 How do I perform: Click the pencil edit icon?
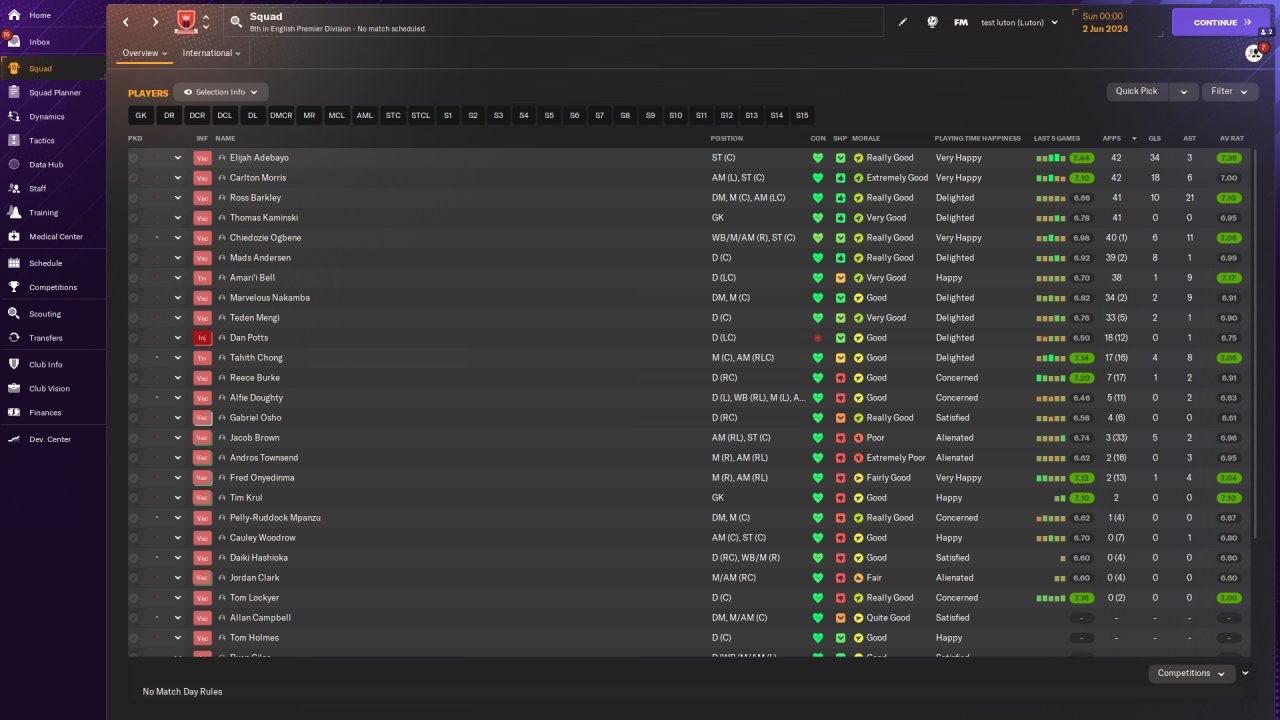[903, 22]
